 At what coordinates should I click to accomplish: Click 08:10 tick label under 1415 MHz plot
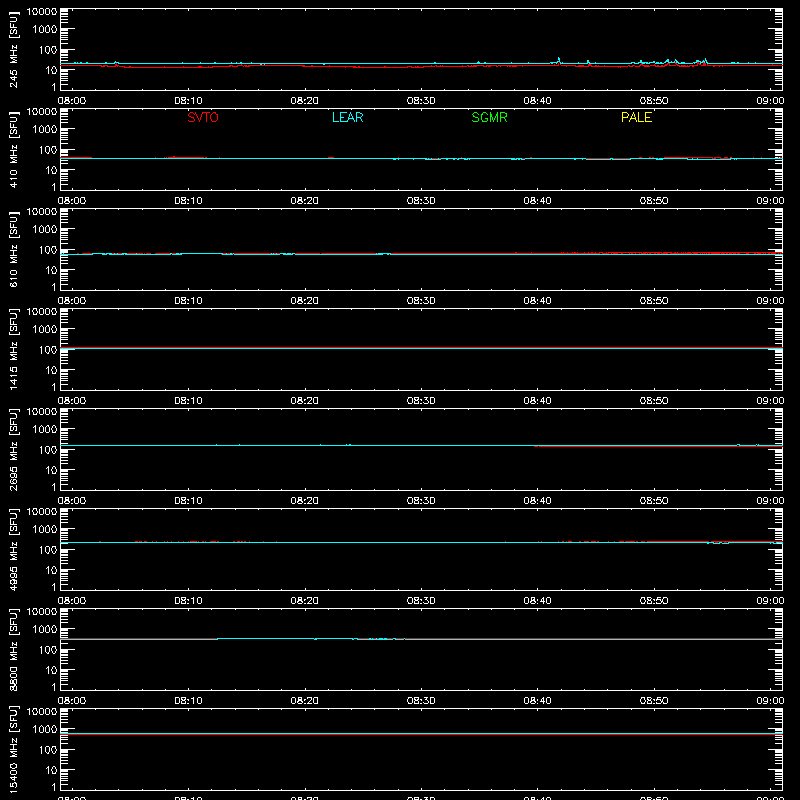188,401
